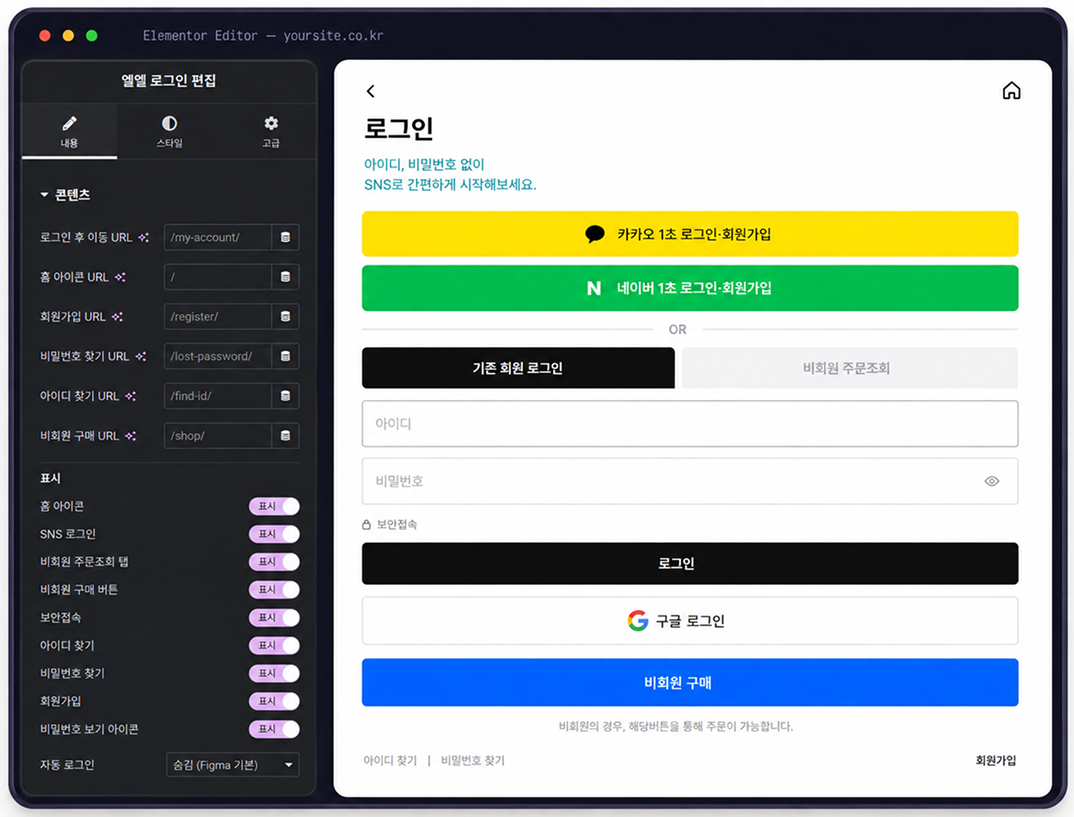The height and width of the screenshot is (817, 1074).
Task: Click the blue 비회원 구매 button
Action: point(690,683)
